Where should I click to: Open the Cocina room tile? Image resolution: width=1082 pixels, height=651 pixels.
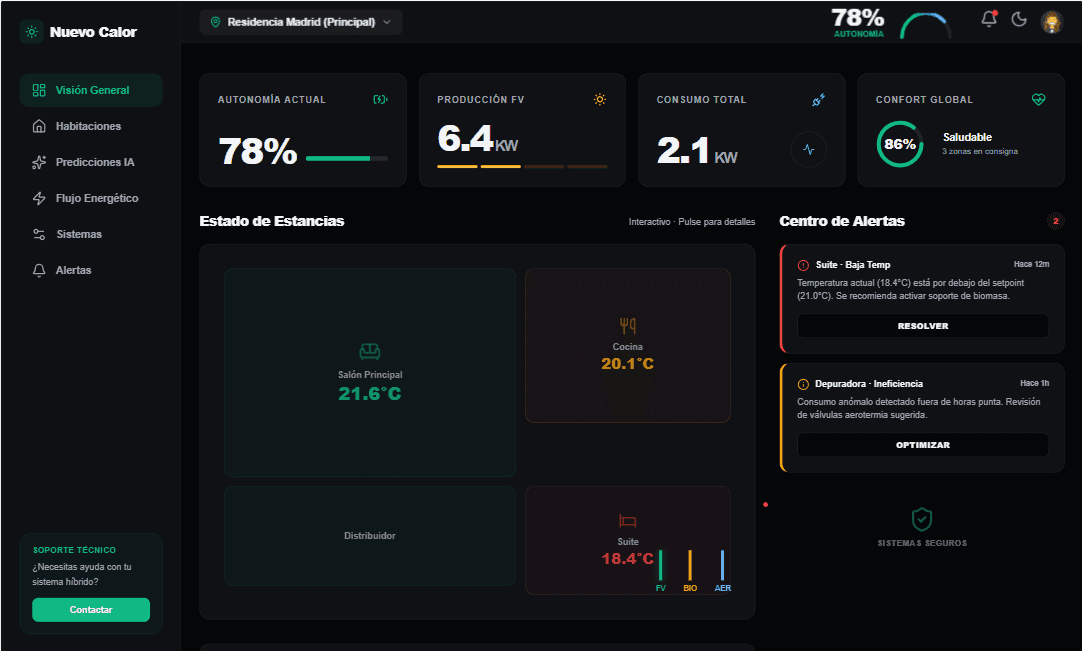coord(627,345)
